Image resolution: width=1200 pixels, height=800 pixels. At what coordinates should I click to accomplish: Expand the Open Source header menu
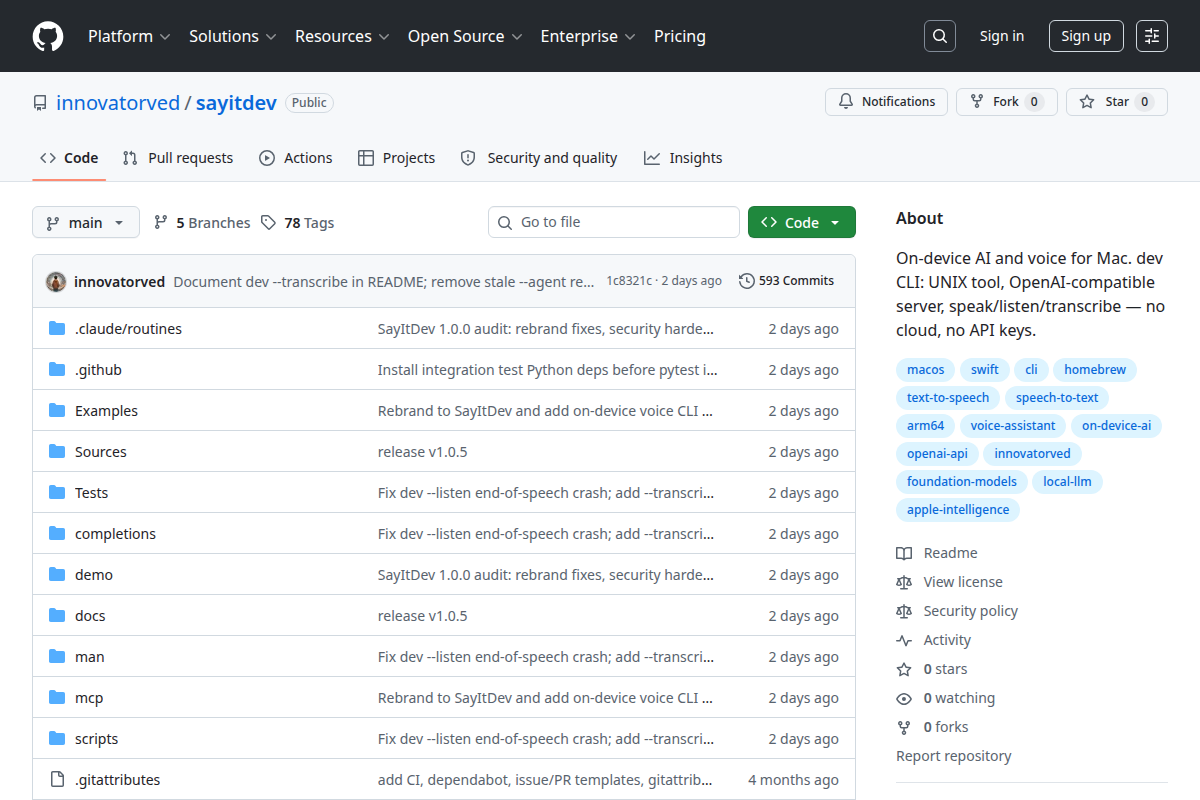click(465, 36)
